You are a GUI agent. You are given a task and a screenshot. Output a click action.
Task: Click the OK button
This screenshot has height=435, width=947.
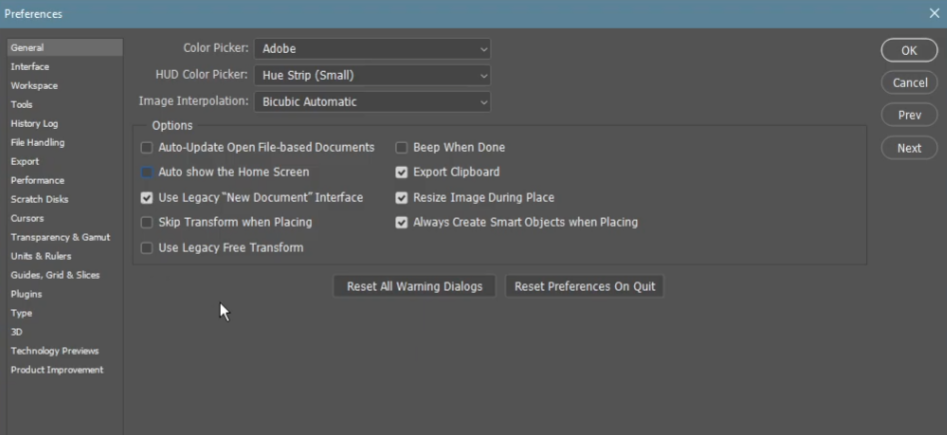click(908, 50)
